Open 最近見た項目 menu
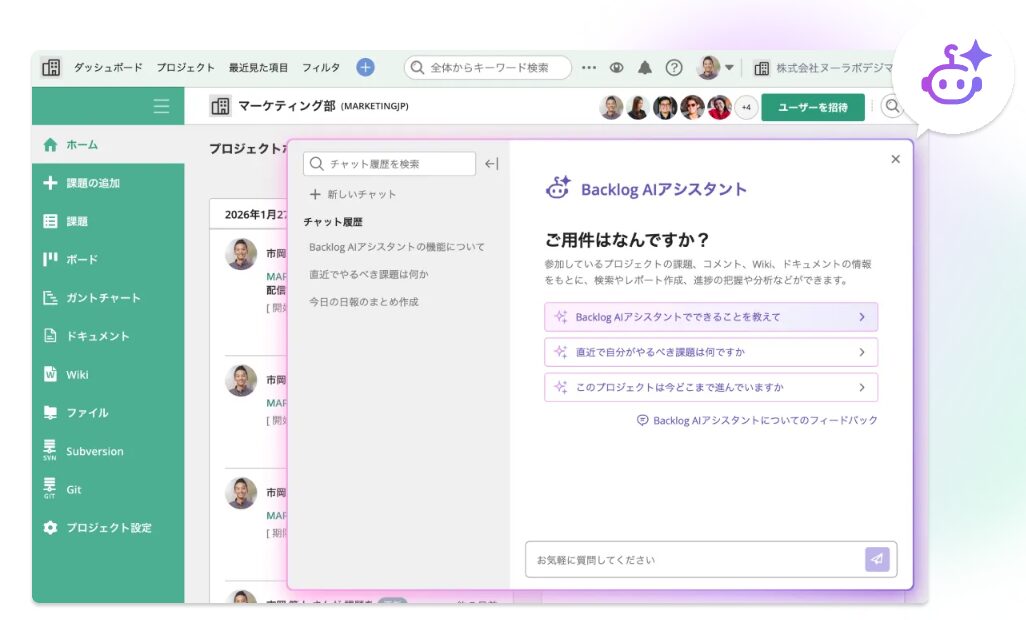Screen dimensions: 1026x620 pyautogui.click(x=258, y=67)
